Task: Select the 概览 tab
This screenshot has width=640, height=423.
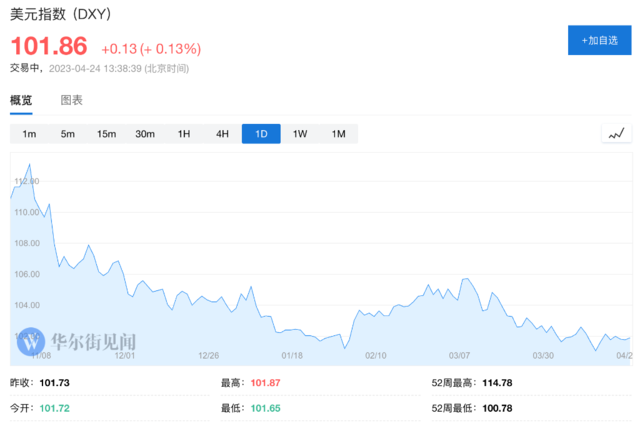Action: coord(21,100)
